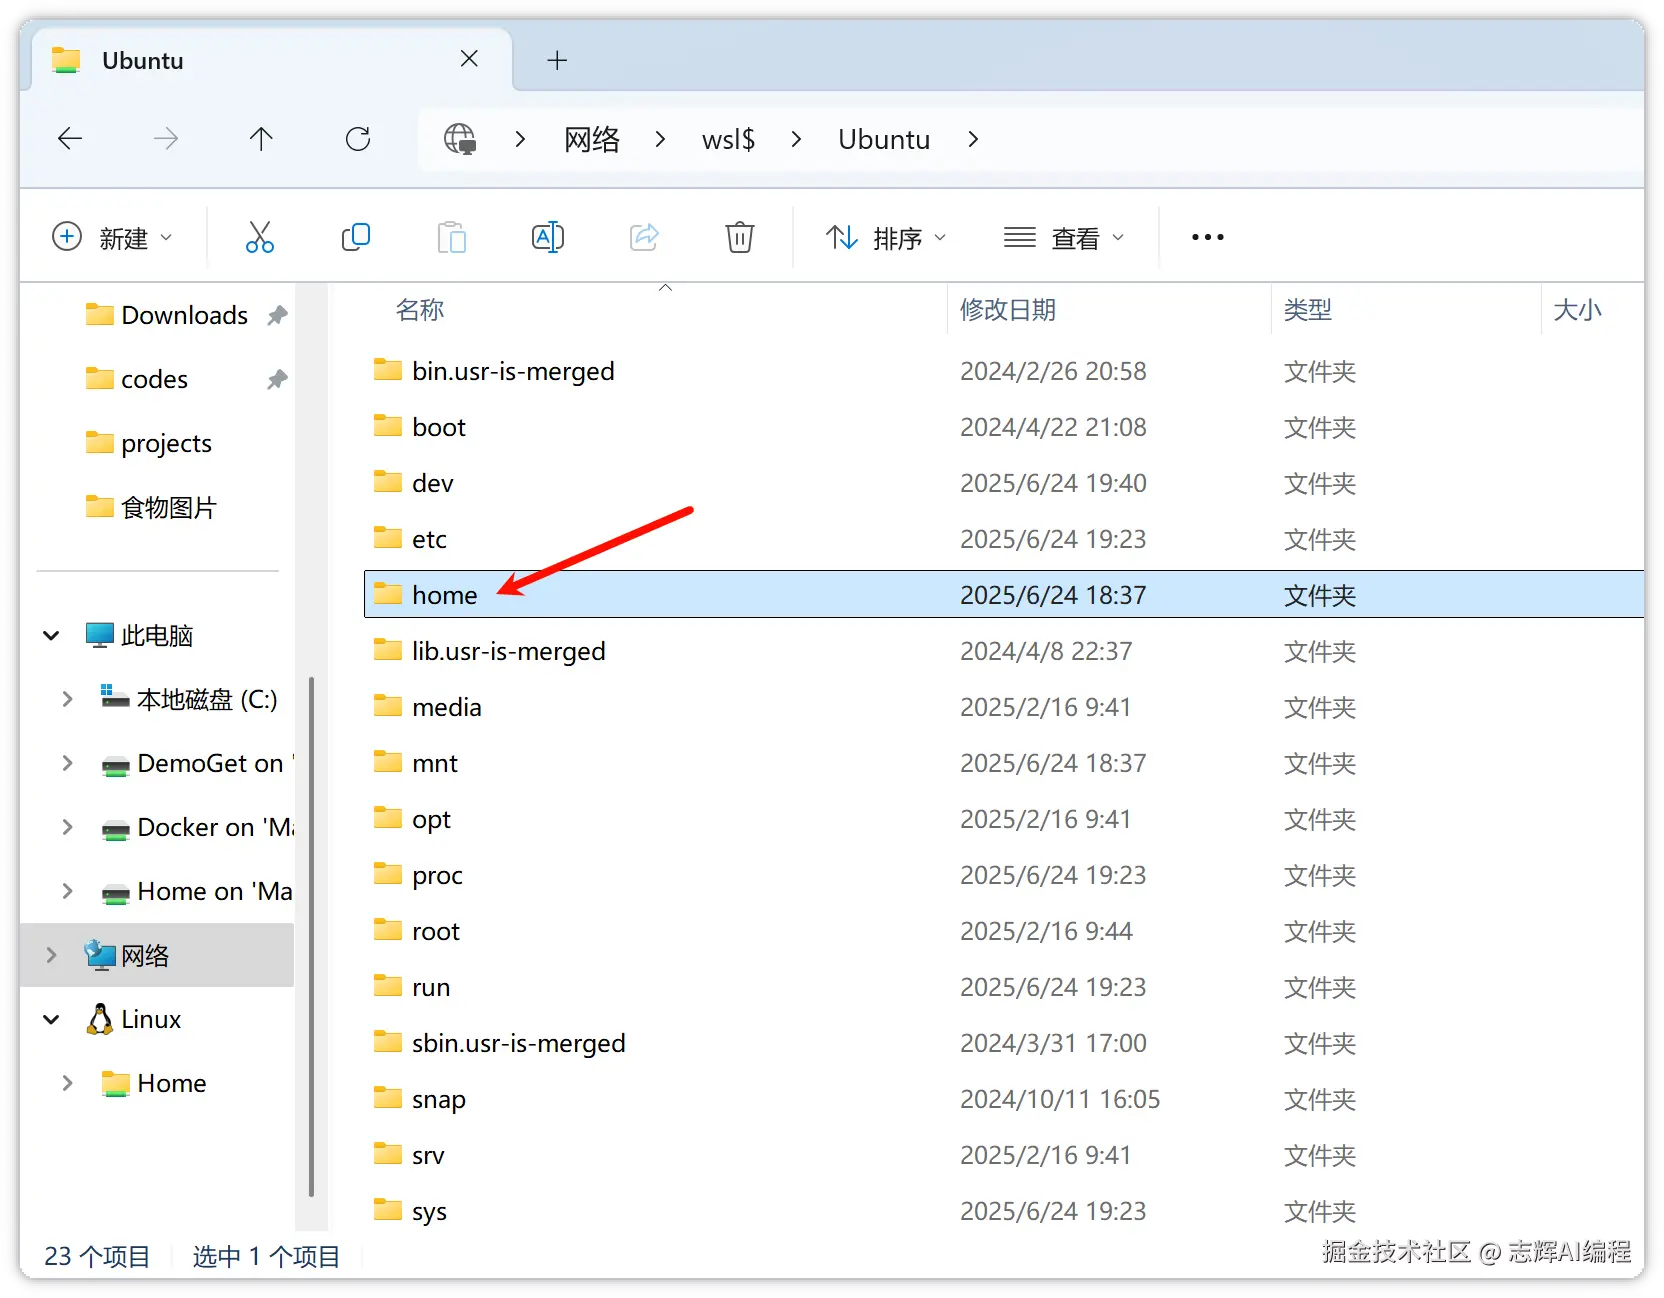Screen dimensions: 1664x1298
Task: Open the 查看 view dropdown
Action: coord(1064,238)
